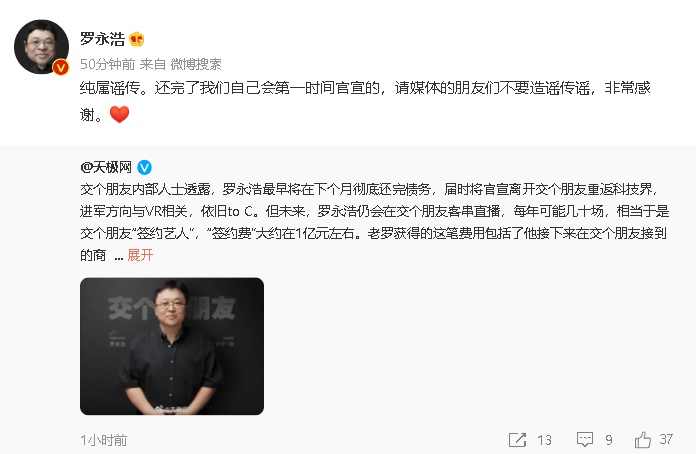
Task: Like the post with thumbs-up icon
Action: (642, 440)
